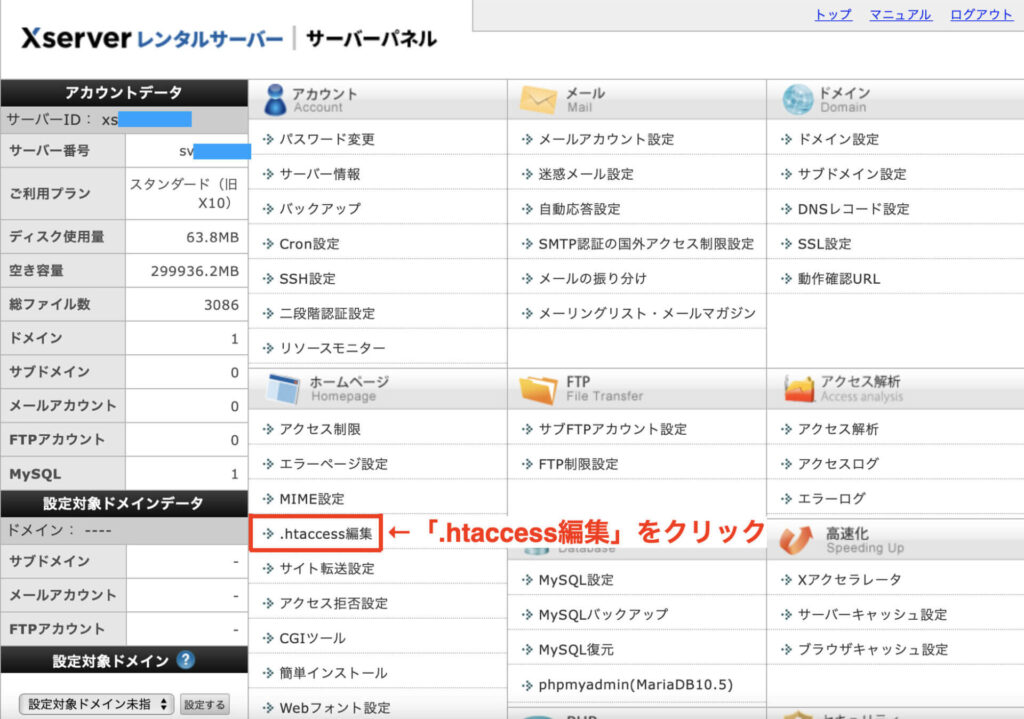Open エラーログ

[831, 499]
